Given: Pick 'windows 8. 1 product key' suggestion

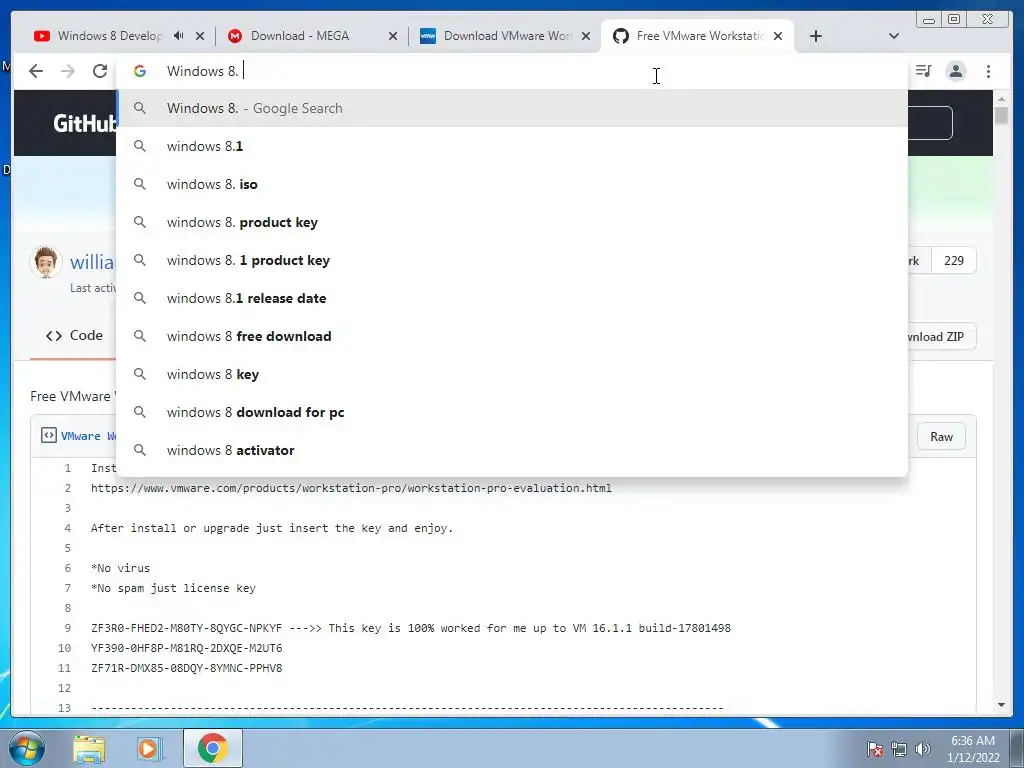Looking at the screenshot, I should coord(512,260).
